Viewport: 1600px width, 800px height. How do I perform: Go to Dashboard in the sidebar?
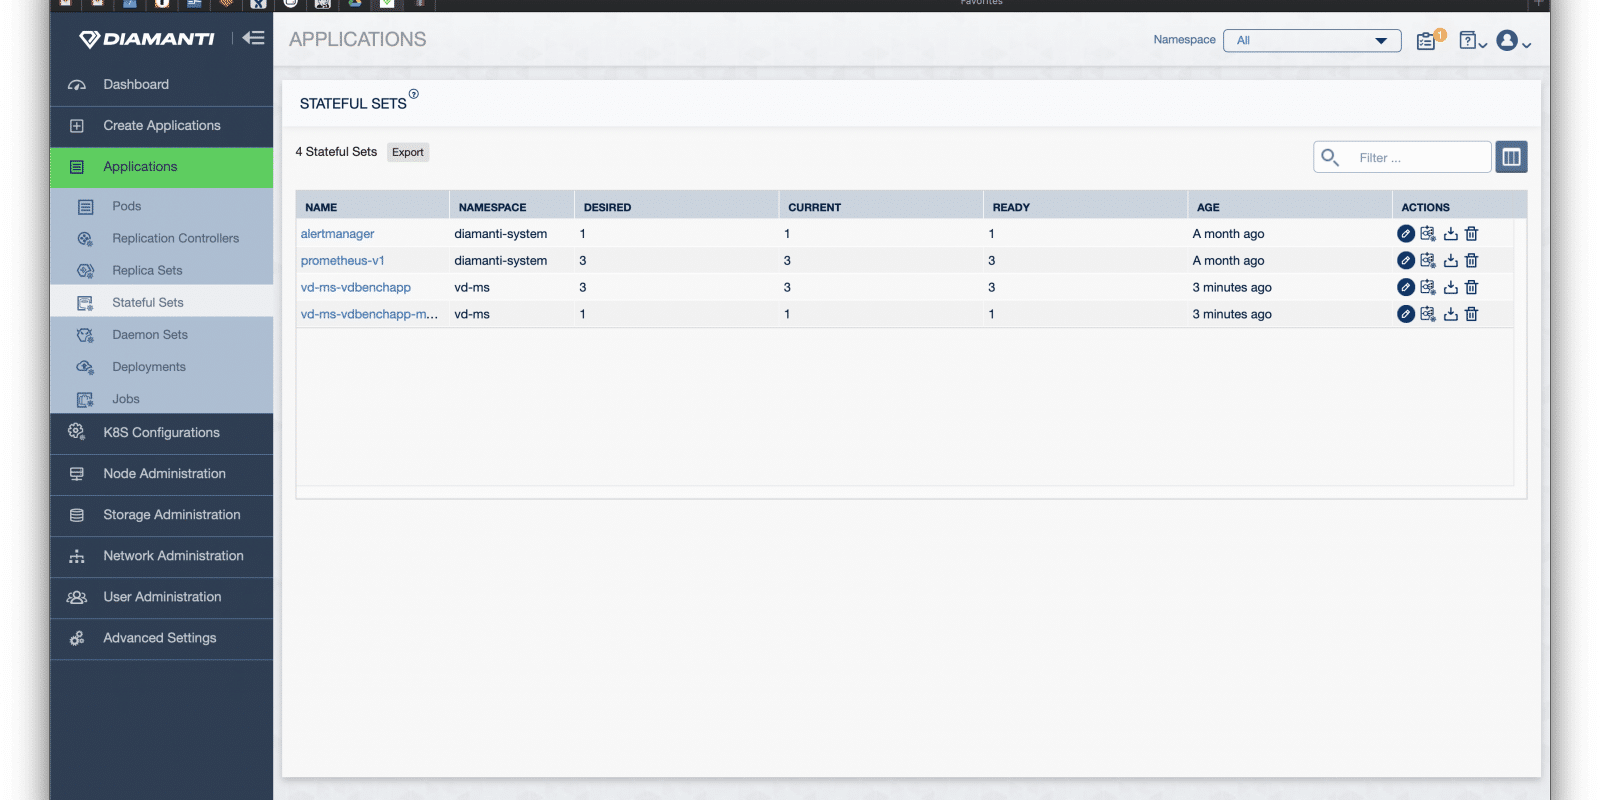click(x=161, y=85)
